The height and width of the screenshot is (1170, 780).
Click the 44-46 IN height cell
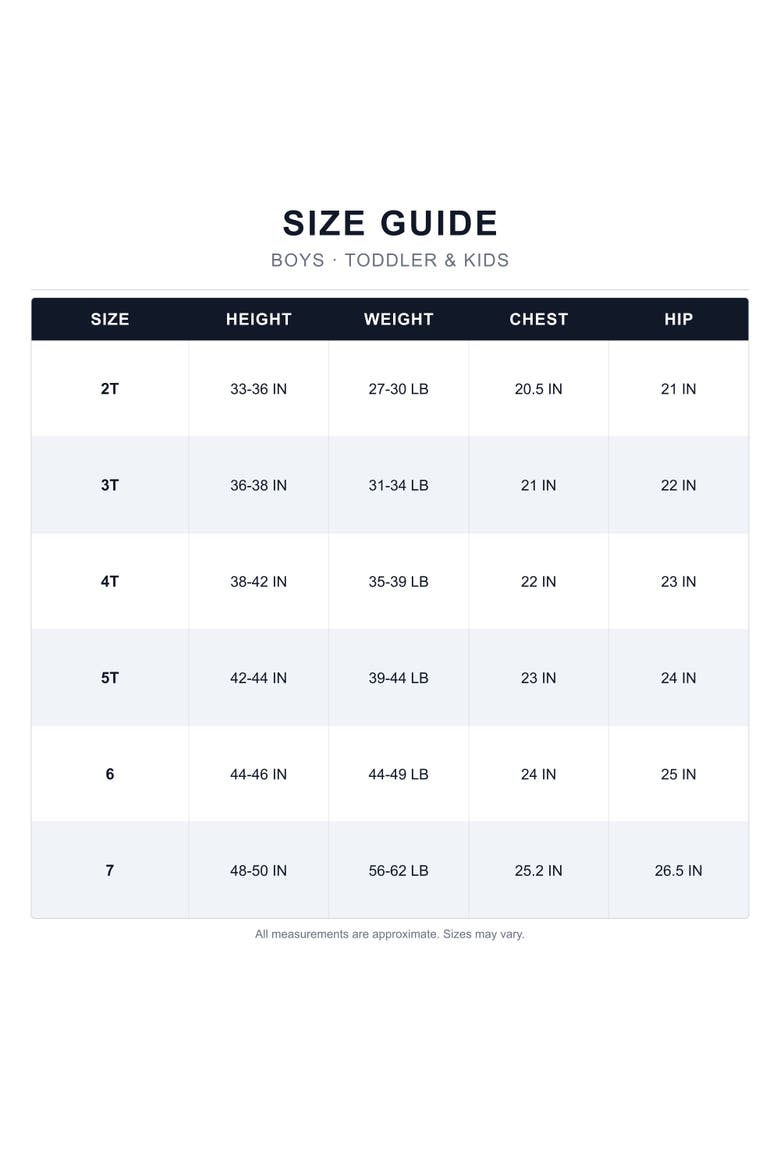(258, 774)
